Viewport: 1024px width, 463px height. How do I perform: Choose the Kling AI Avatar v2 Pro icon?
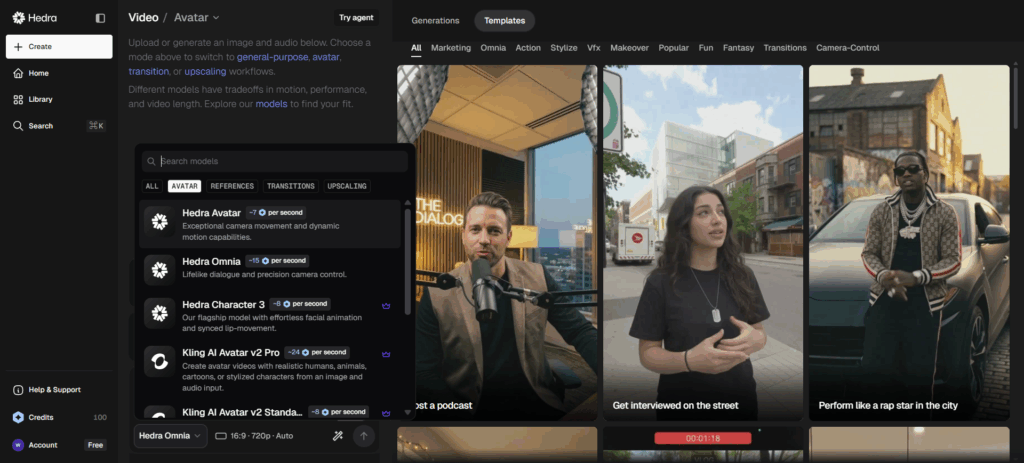coord(159,361)
